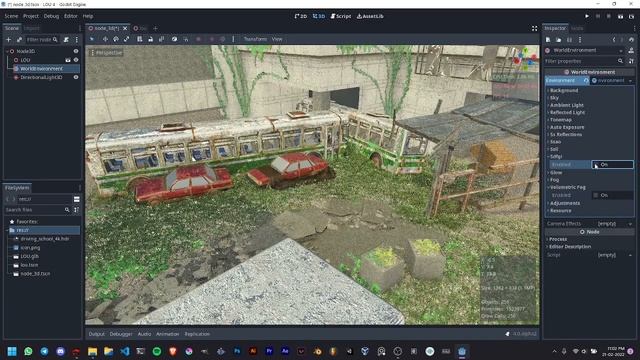
Task: Click the Search files input field
Action: click(x=37, y=210)
